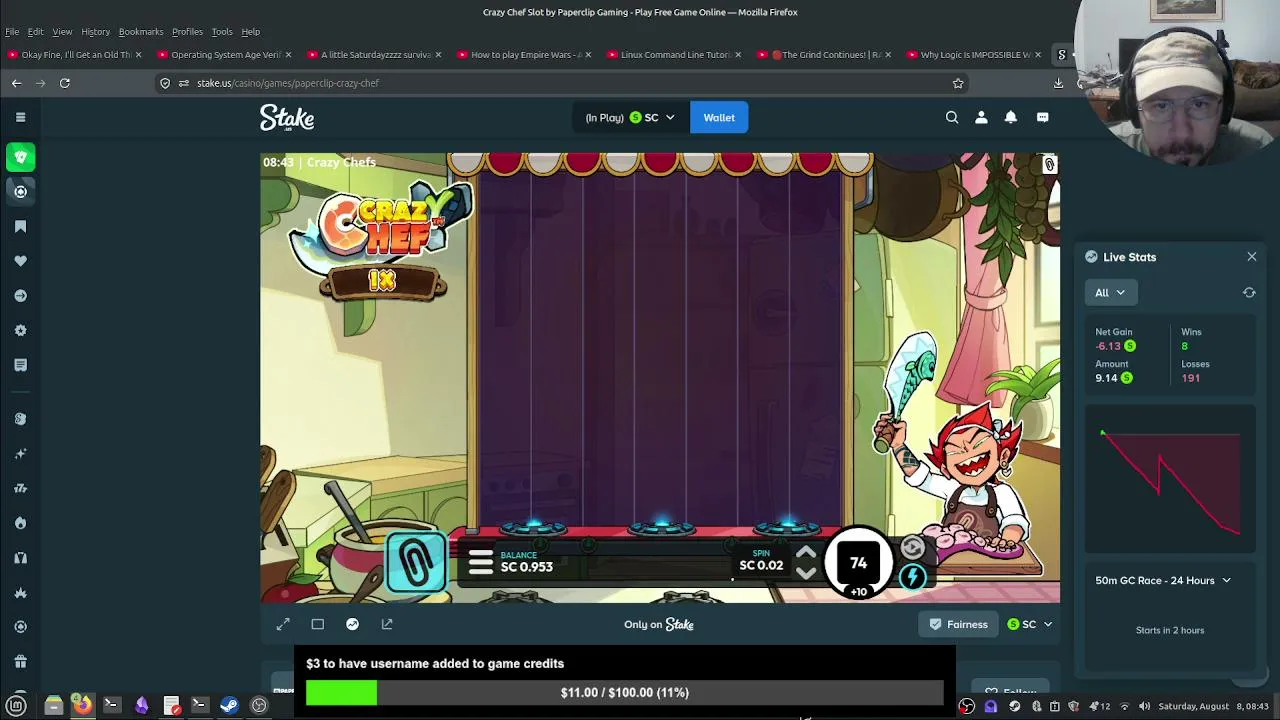Expand the SC currency dropdown below the game
This screenshot has height=720, width=1280.
(1029, 624)
